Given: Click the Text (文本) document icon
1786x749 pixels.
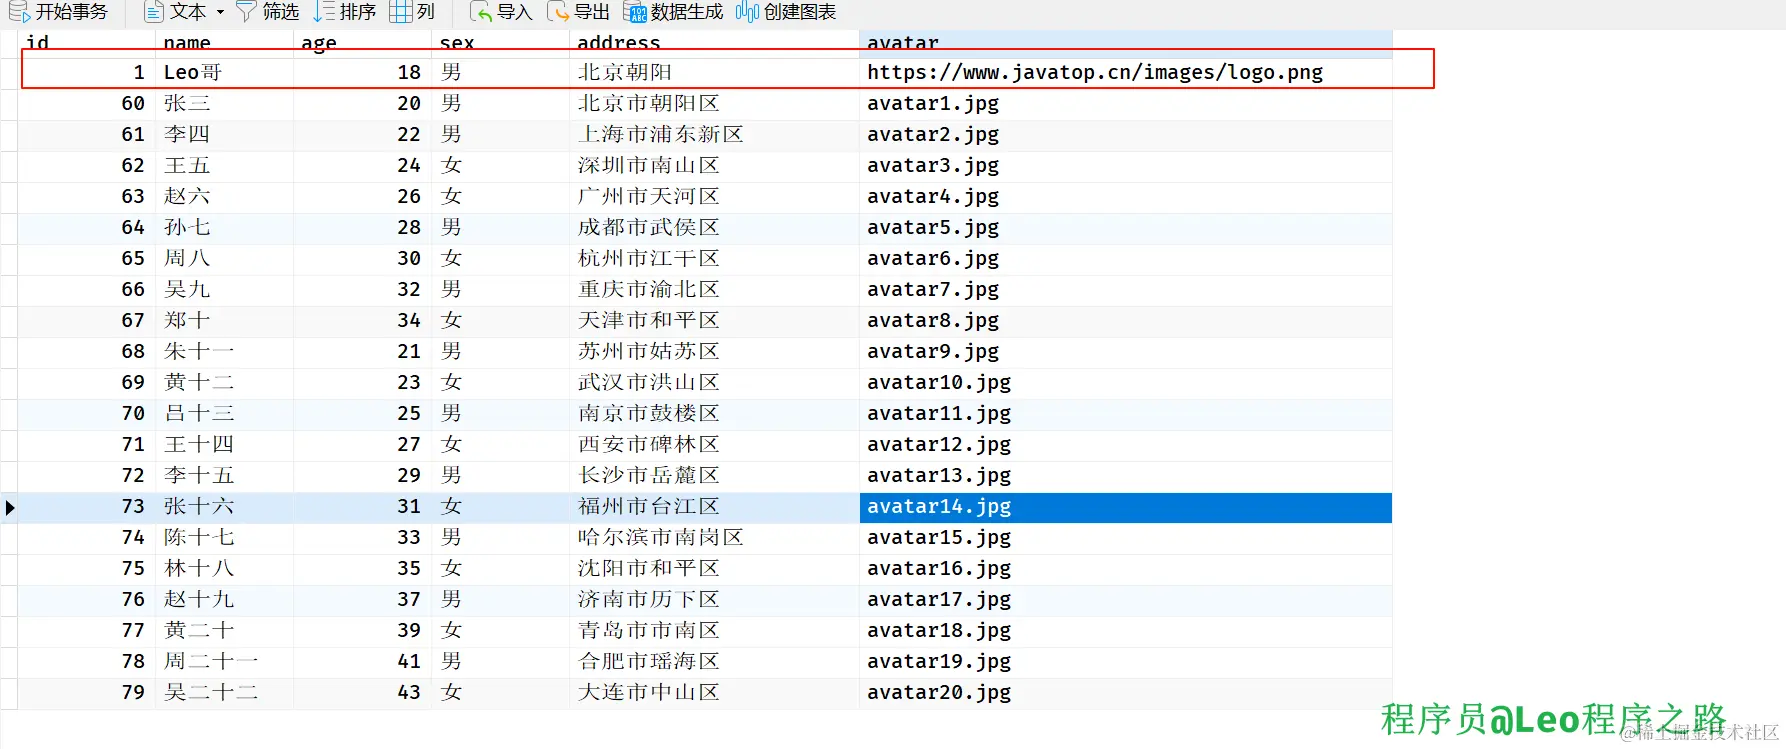Looking at the screenshot, I should (x=154, y=12).
